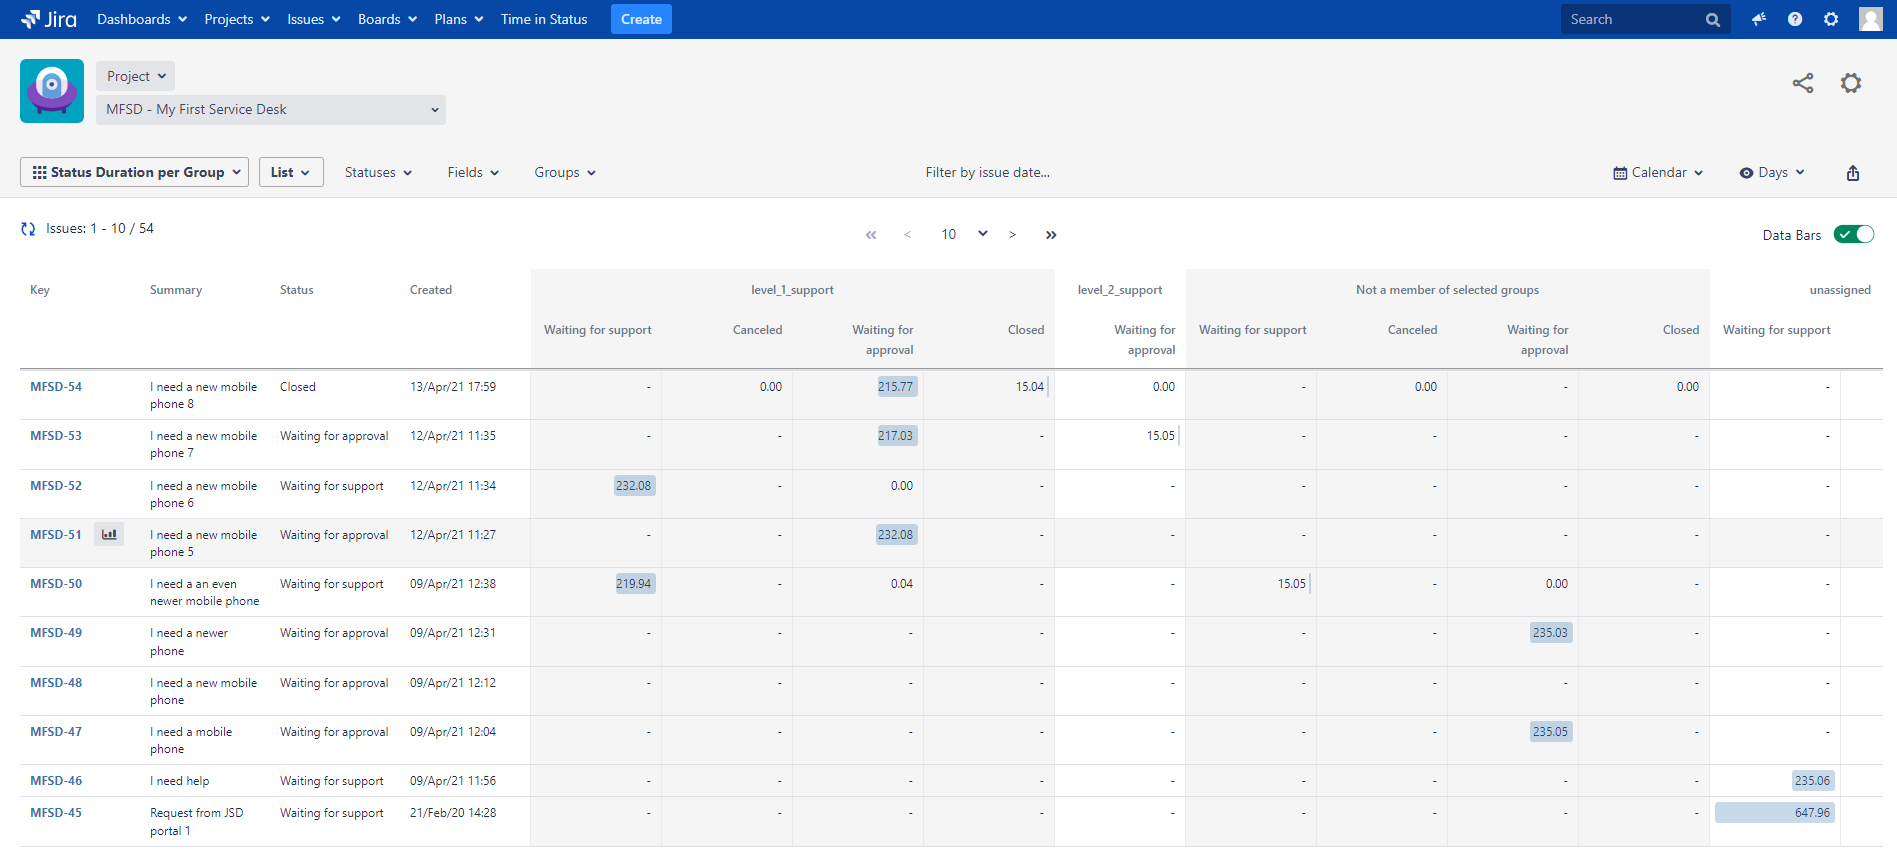Click the 647.96 data bar for MFSD-45
1897x859 pixels.
[x=1774, y=813]
